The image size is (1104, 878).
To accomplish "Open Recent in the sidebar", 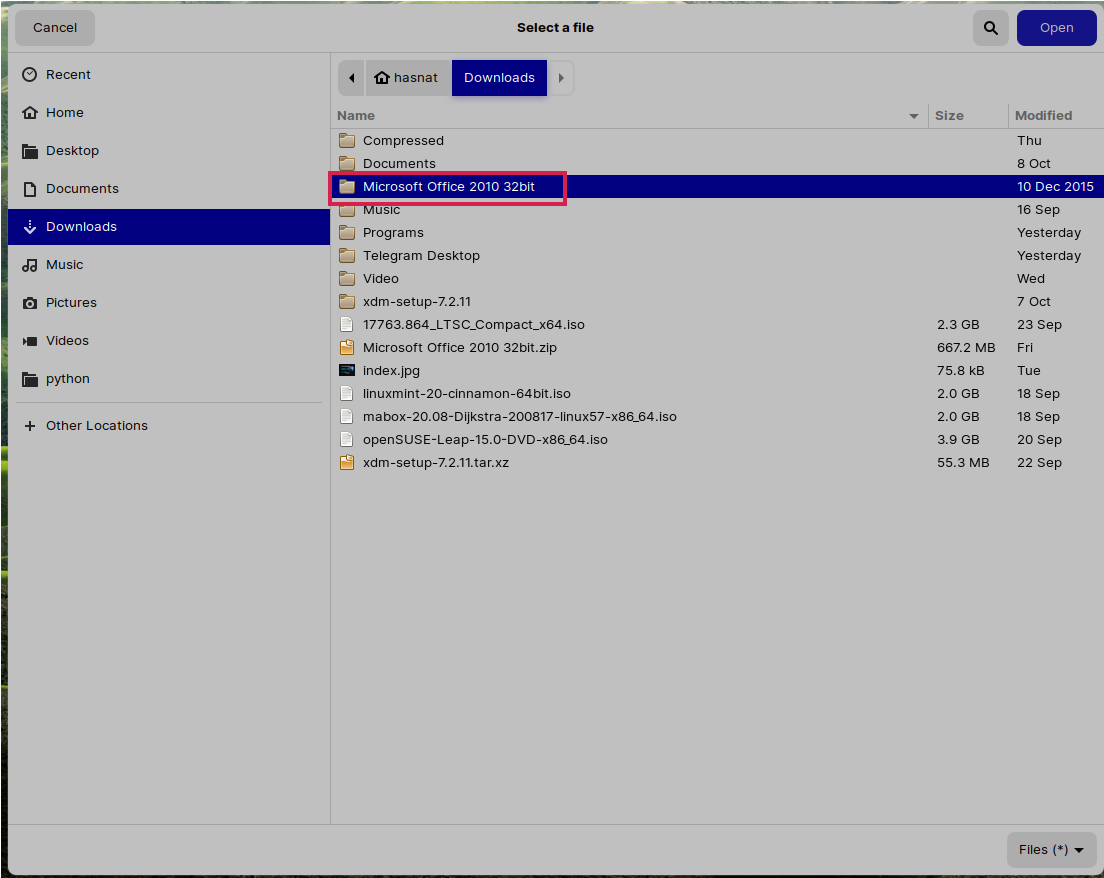I will [x=68, y=75].
